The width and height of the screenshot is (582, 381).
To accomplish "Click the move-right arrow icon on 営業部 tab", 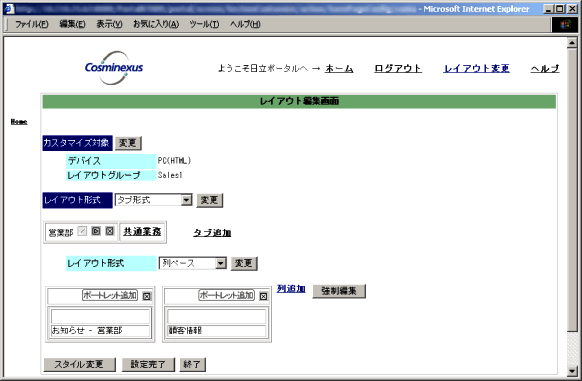I will pos(96,231).
